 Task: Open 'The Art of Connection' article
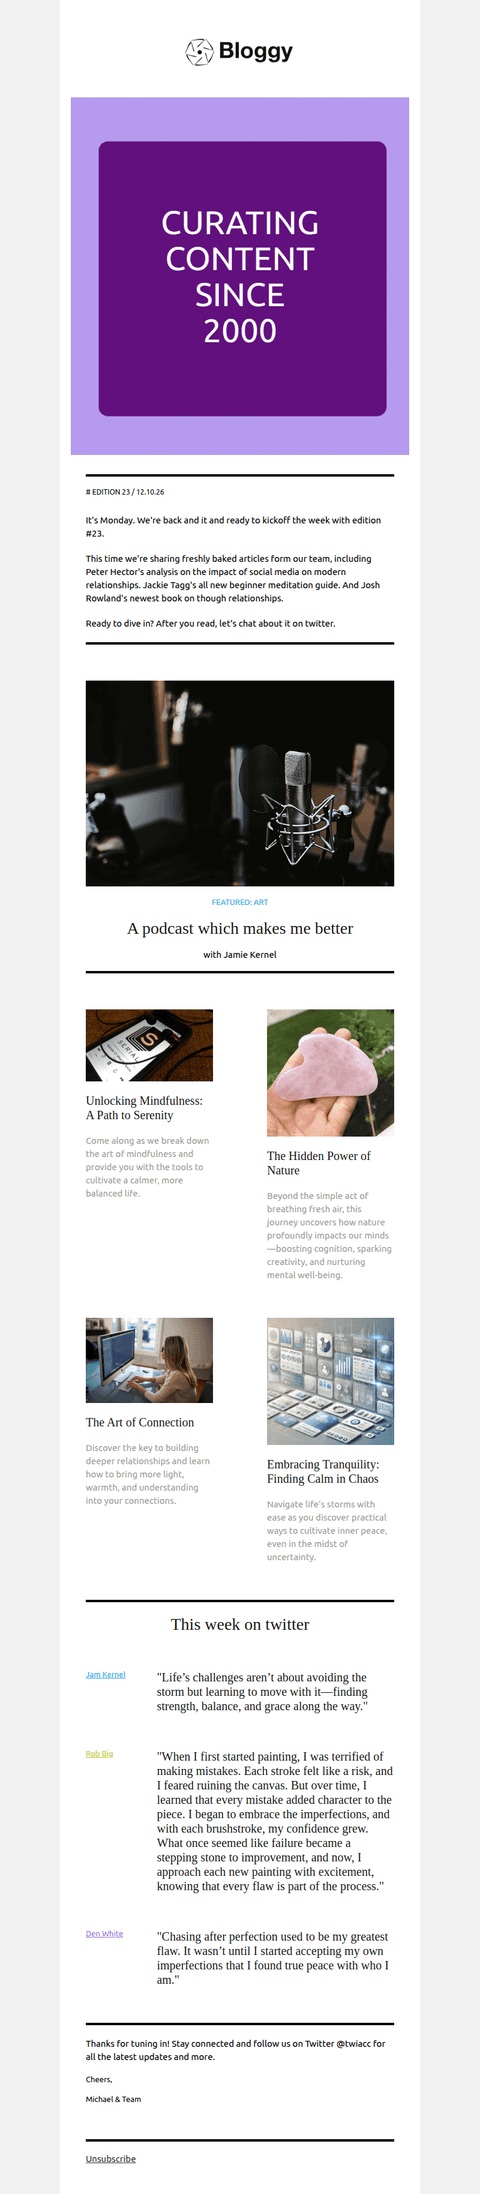(x=140, y=1422)
